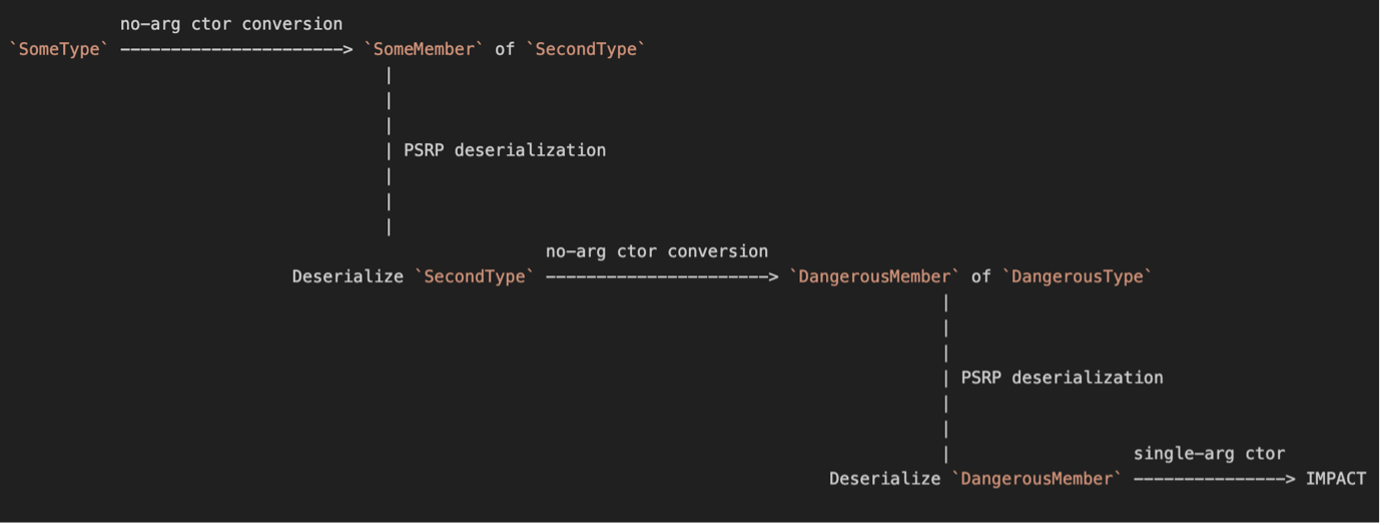Click `SecondType` right after `SomeMember` of

pyautogui.click(x=585, y=49)
